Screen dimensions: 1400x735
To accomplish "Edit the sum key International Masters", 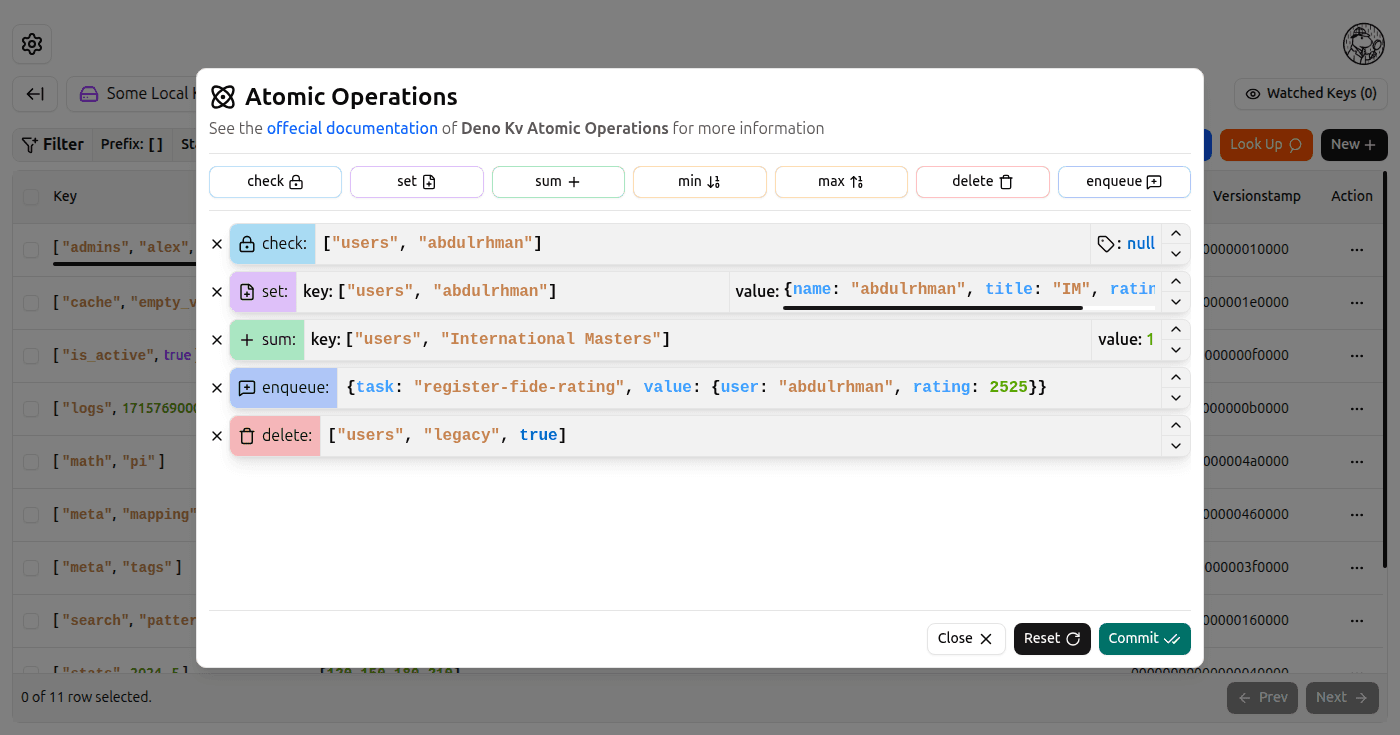I will coord(697,340).
